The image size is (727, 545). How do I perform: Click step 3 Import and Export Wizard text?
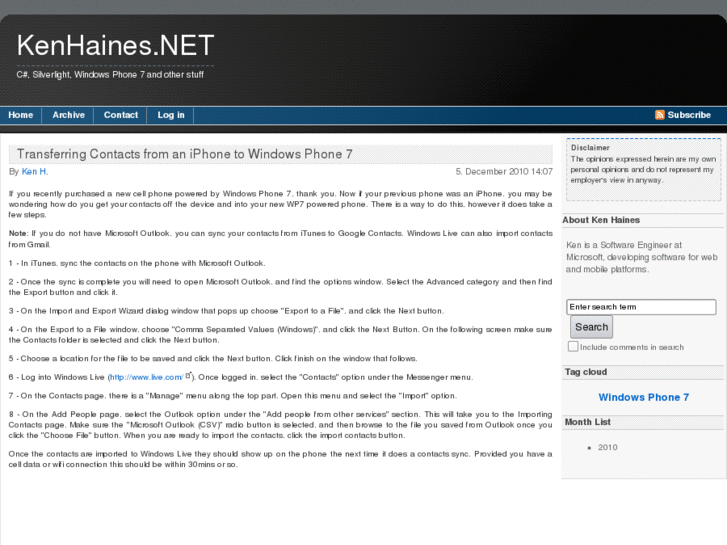click(226, 311)
